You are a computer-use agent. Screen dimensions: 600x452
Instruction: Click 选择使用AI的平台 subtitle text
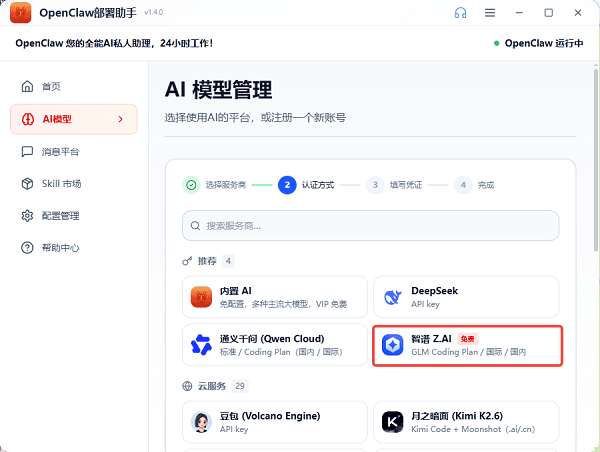255,117
